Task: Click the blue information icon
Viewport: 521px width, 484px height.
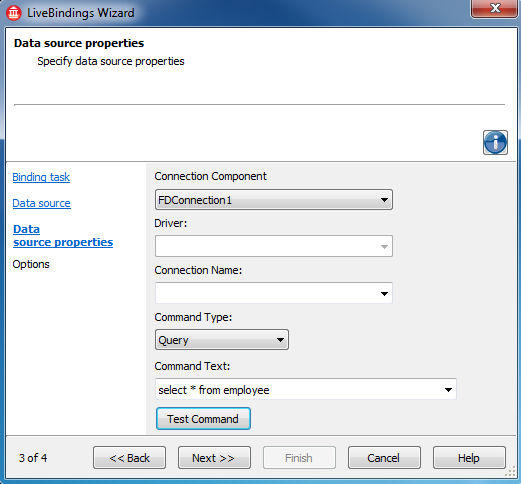Action: [x=495, y=143]
